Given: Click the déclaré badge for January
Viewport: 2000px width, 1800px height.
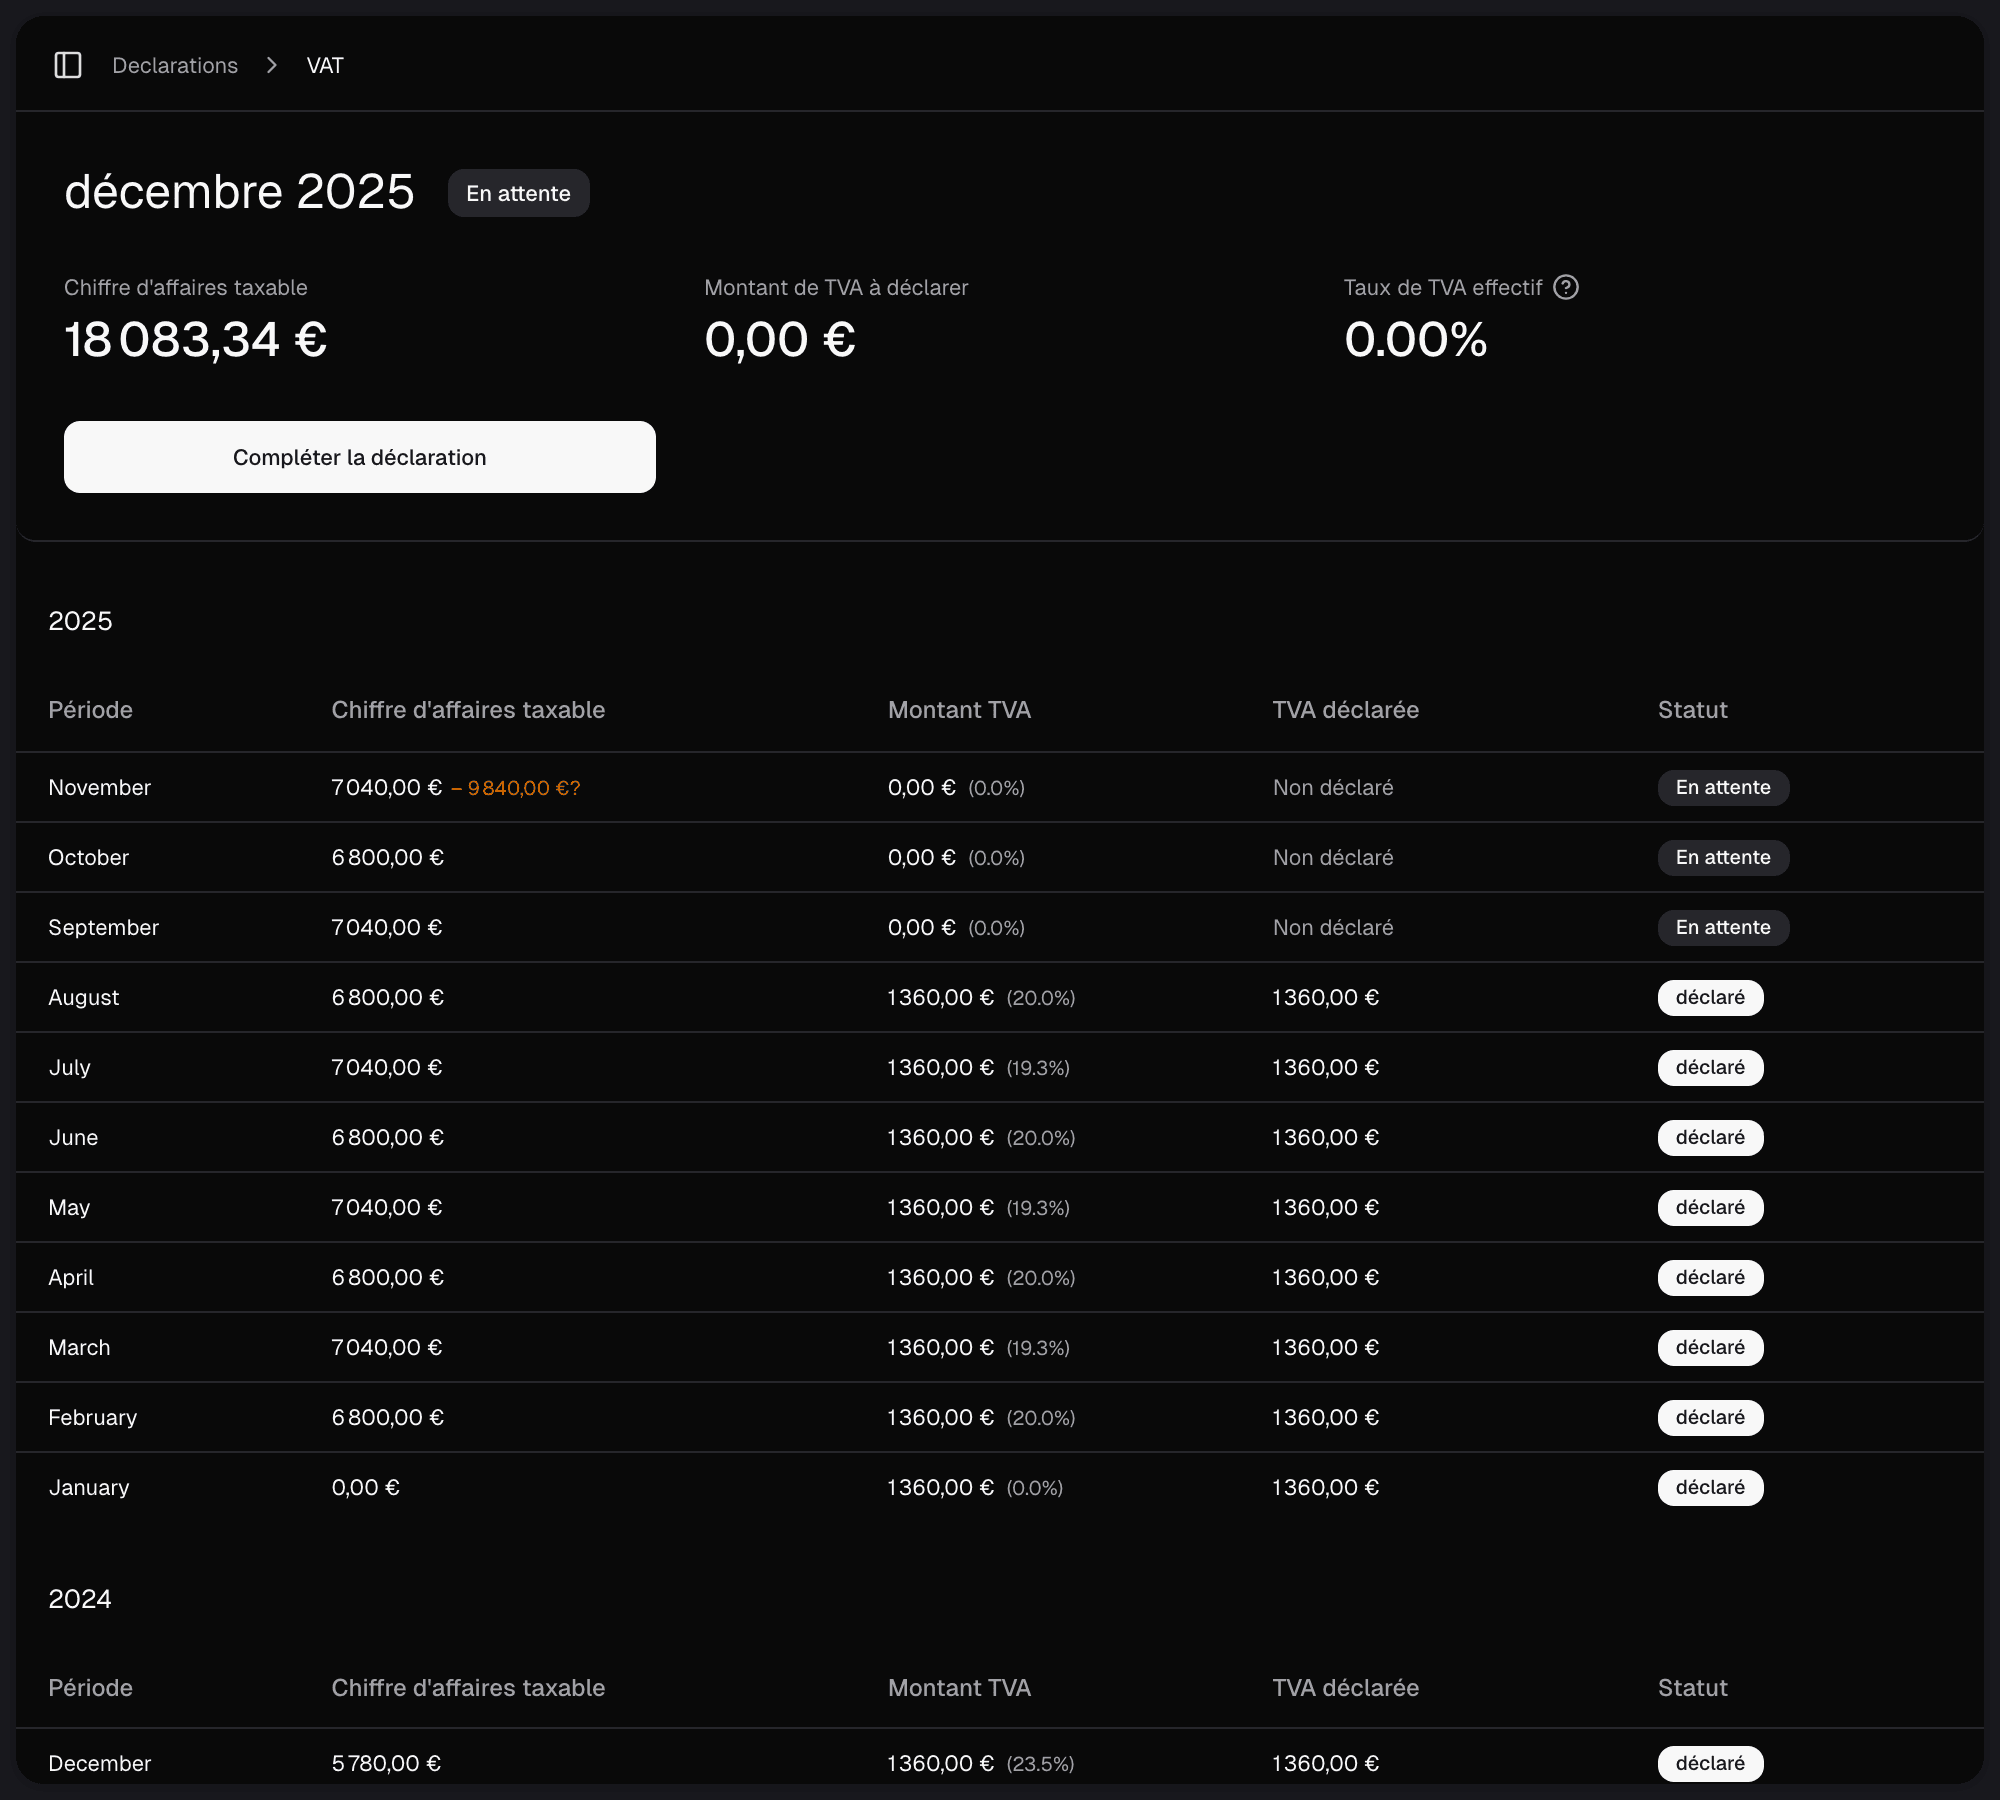Looking at the screenshot, I should tap(1709, 1488).
